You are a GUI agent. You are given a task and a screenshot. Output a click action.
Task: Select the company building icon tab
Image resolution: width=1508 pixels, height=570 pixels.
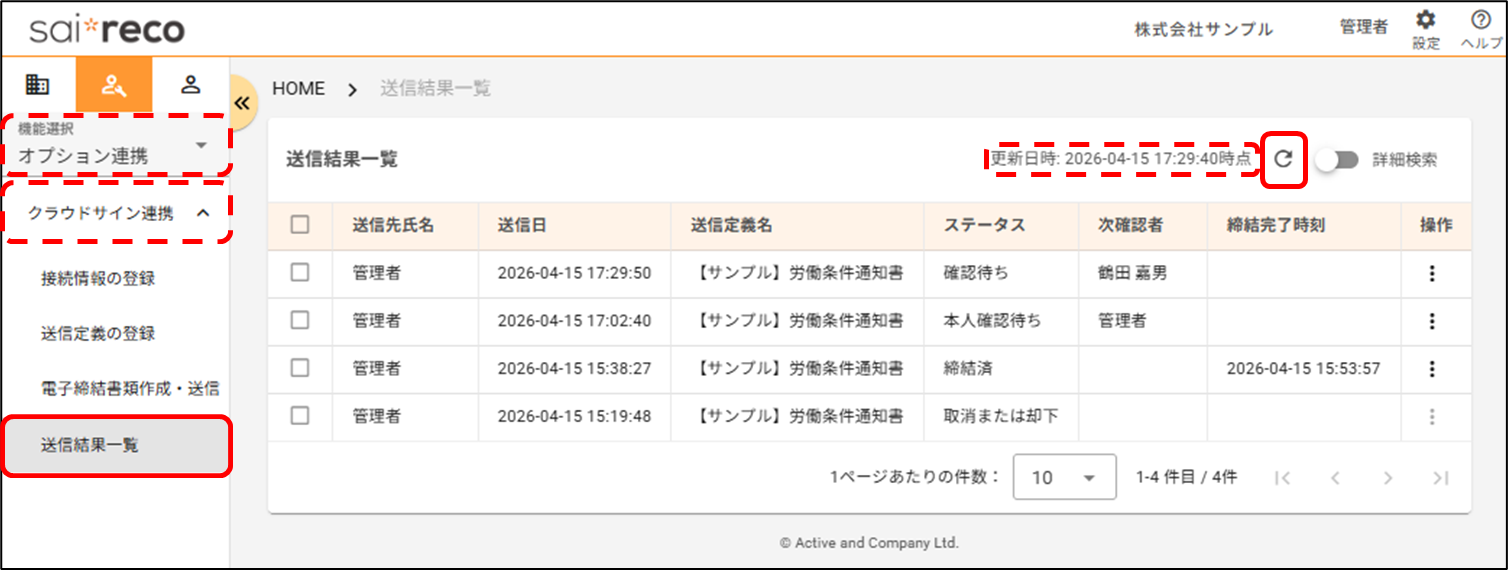tap(37, 84)
